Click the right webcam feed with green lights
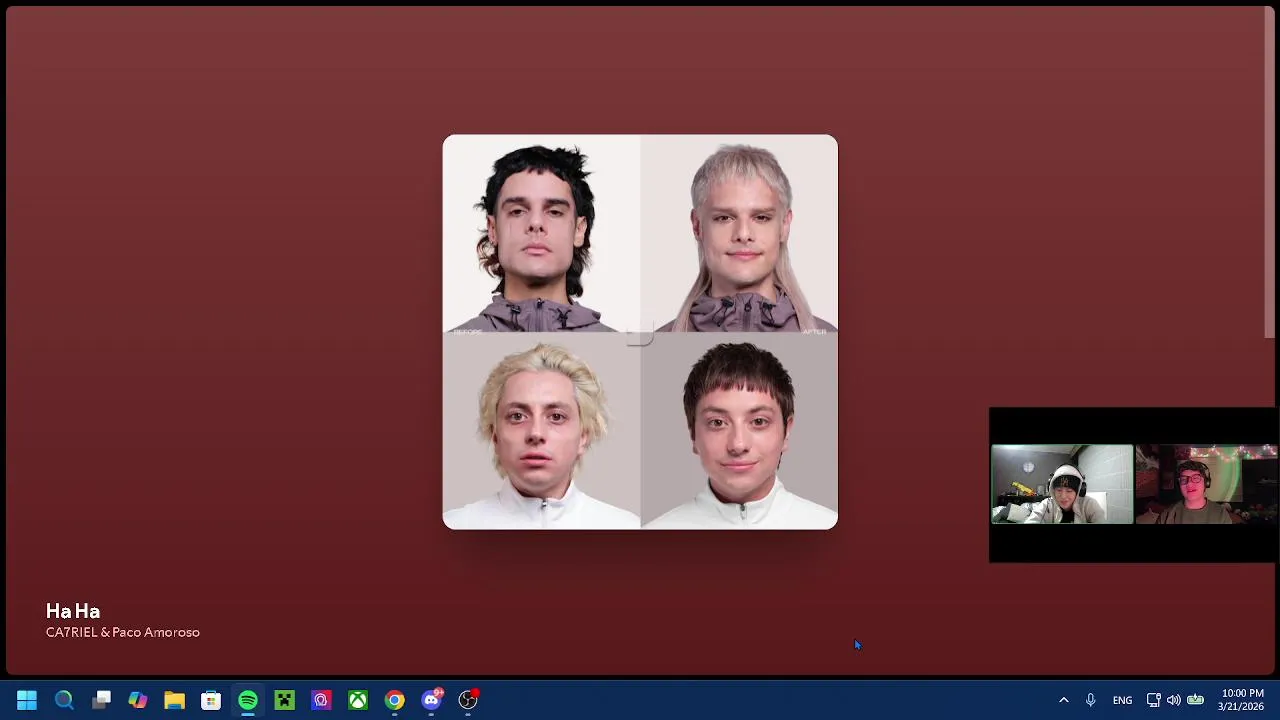Image resolution: width=1280 pixels, height=720 pixels. pyautogui.click(x=1207, y=485)
